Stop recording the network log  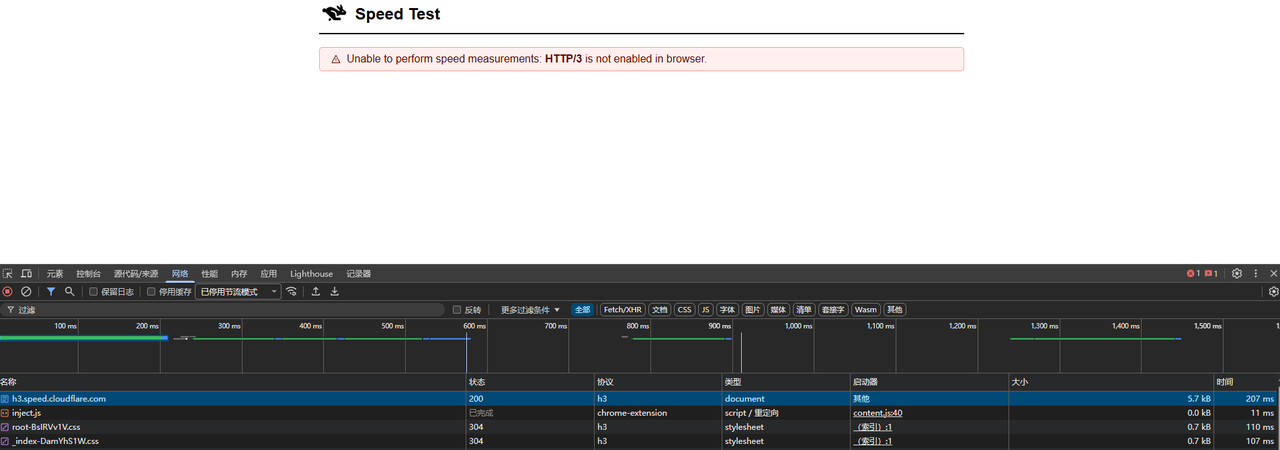click(8, 292)
